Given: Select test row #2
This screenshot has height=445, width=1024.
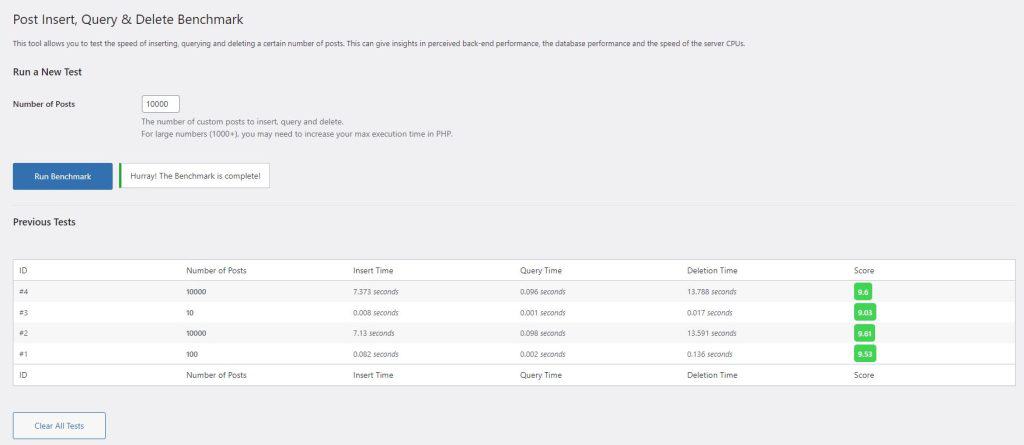Looking at the screenshot, I should click(x=514, y=333).
